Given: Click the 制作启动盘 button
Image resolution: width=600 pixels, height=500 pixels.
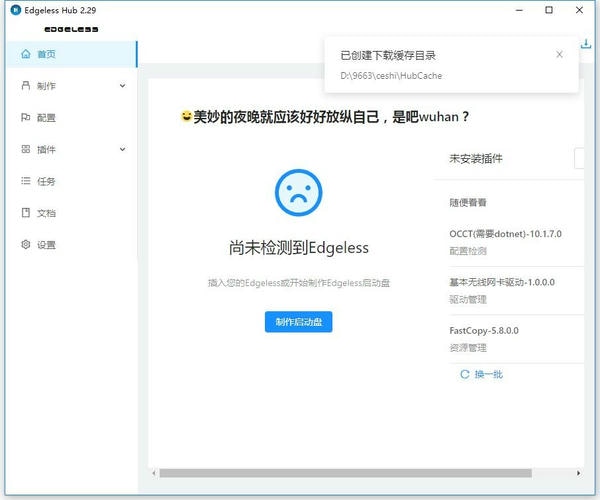Looking at the screenshot, I should (x=298, y=322).
